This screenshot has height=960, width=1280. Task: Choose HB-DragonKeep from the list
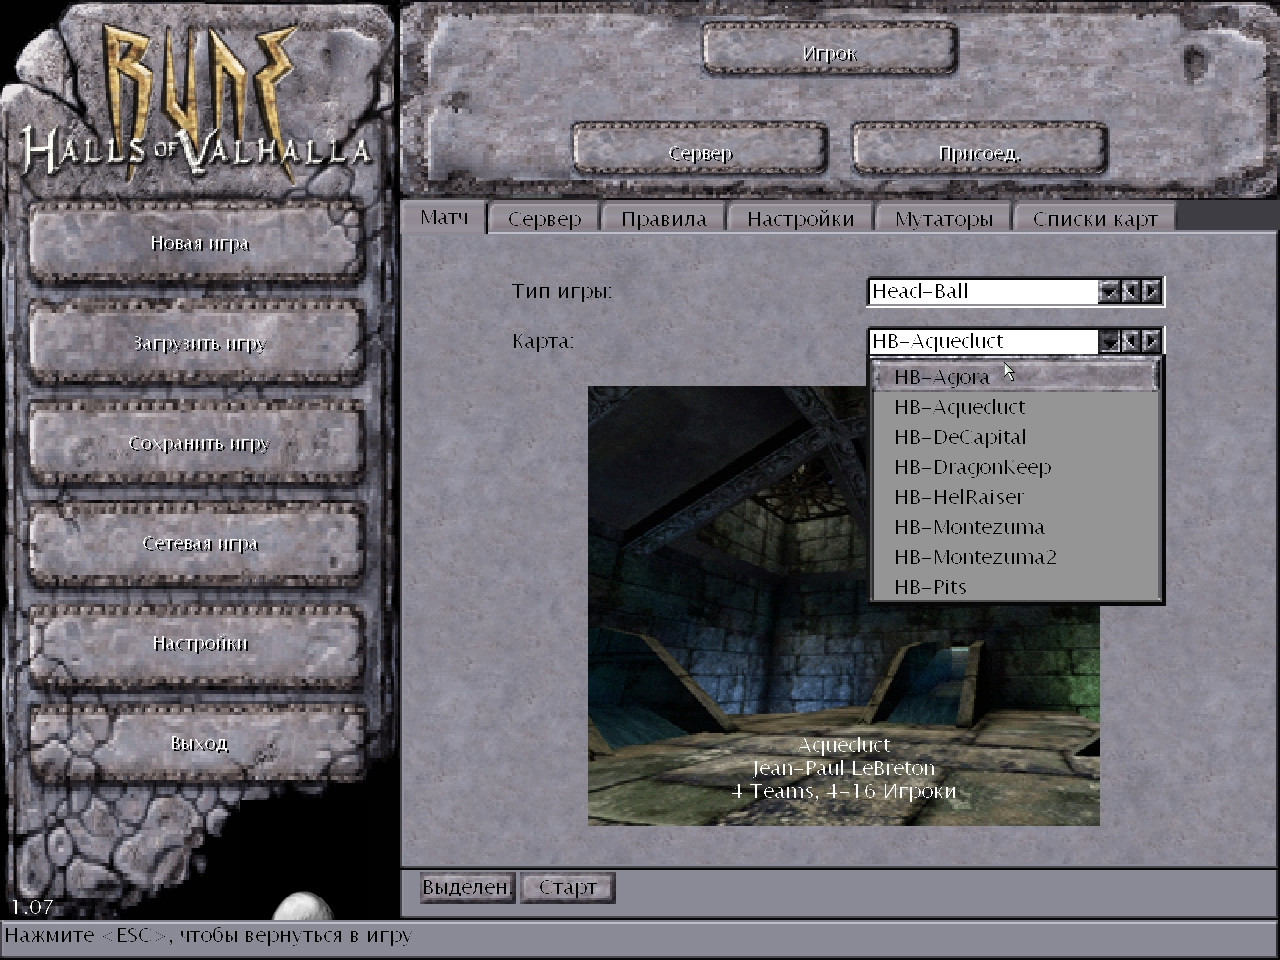point(1016,467)
